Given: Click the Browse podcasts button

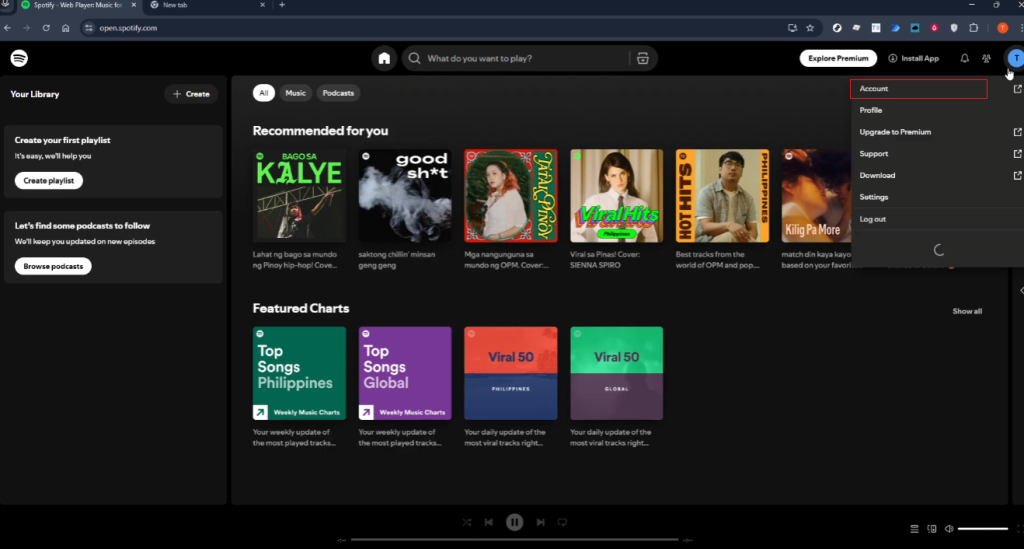Looking at the screenshot, I should (x=53, y=266).
